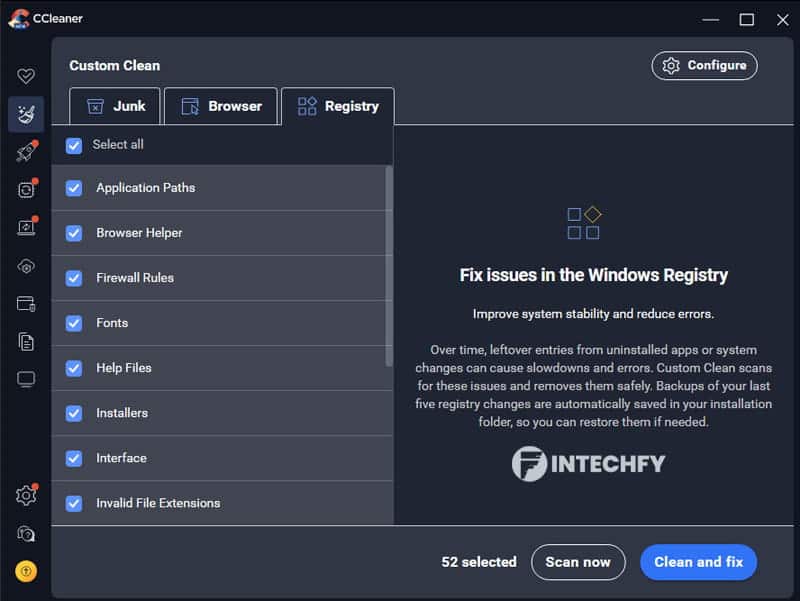
Task: Open the Software Updater sidebar icon
Action: click(26, 190)
